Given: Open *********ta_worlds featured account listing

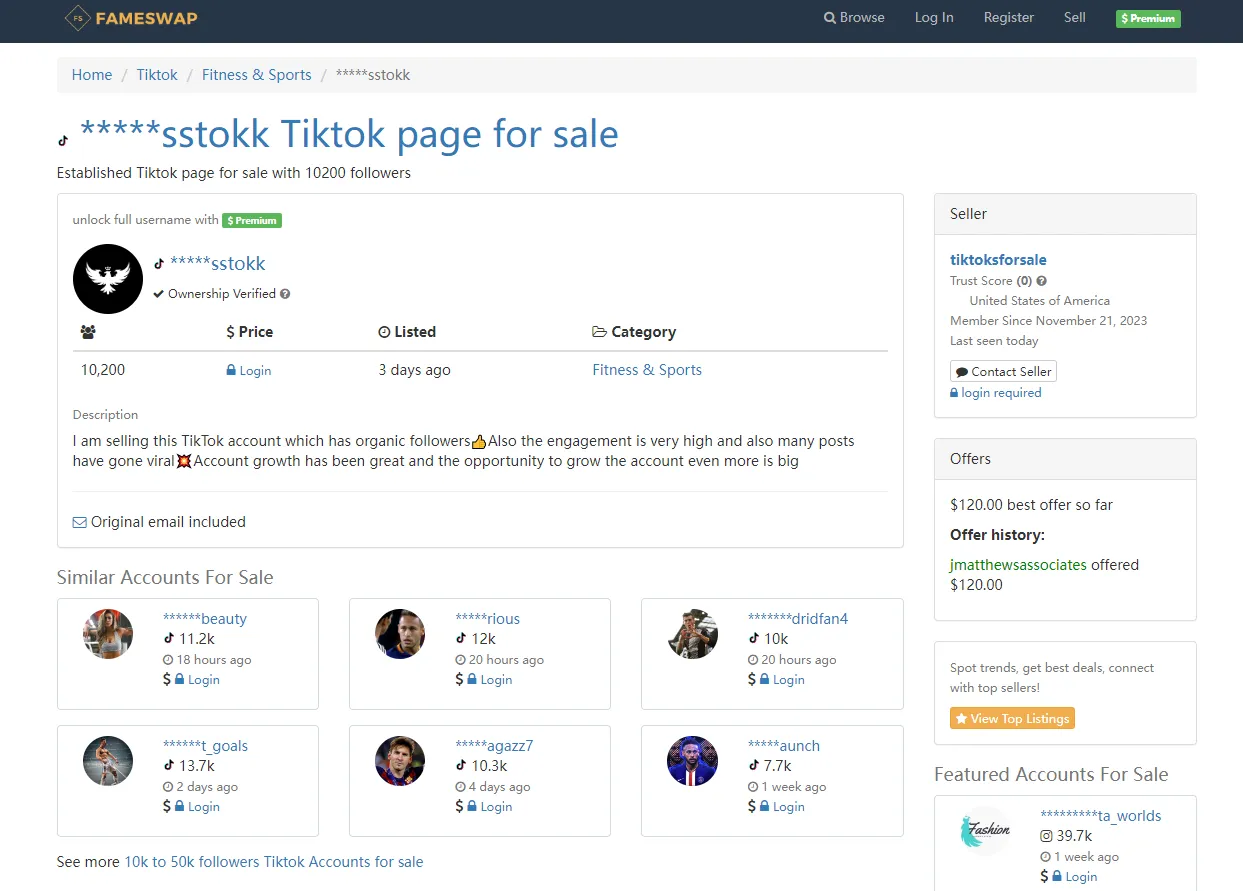Looking at the screenshot, I should [x=1101, y=816].
